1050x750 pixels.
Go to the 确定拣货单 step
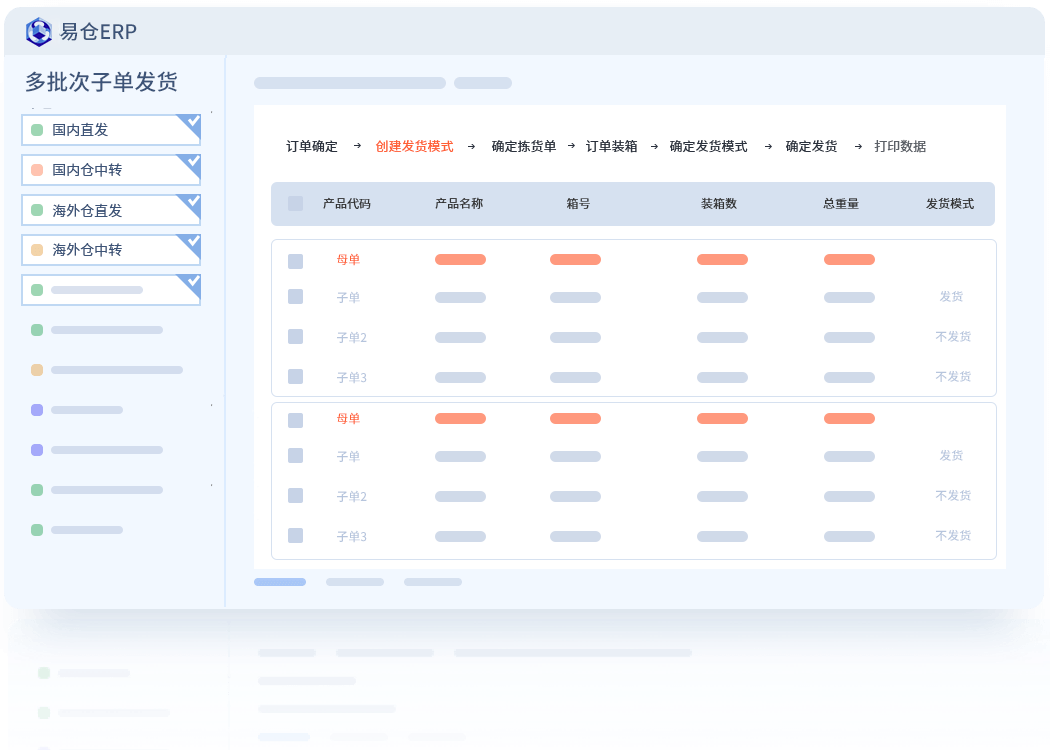click(x=524, y=146)
